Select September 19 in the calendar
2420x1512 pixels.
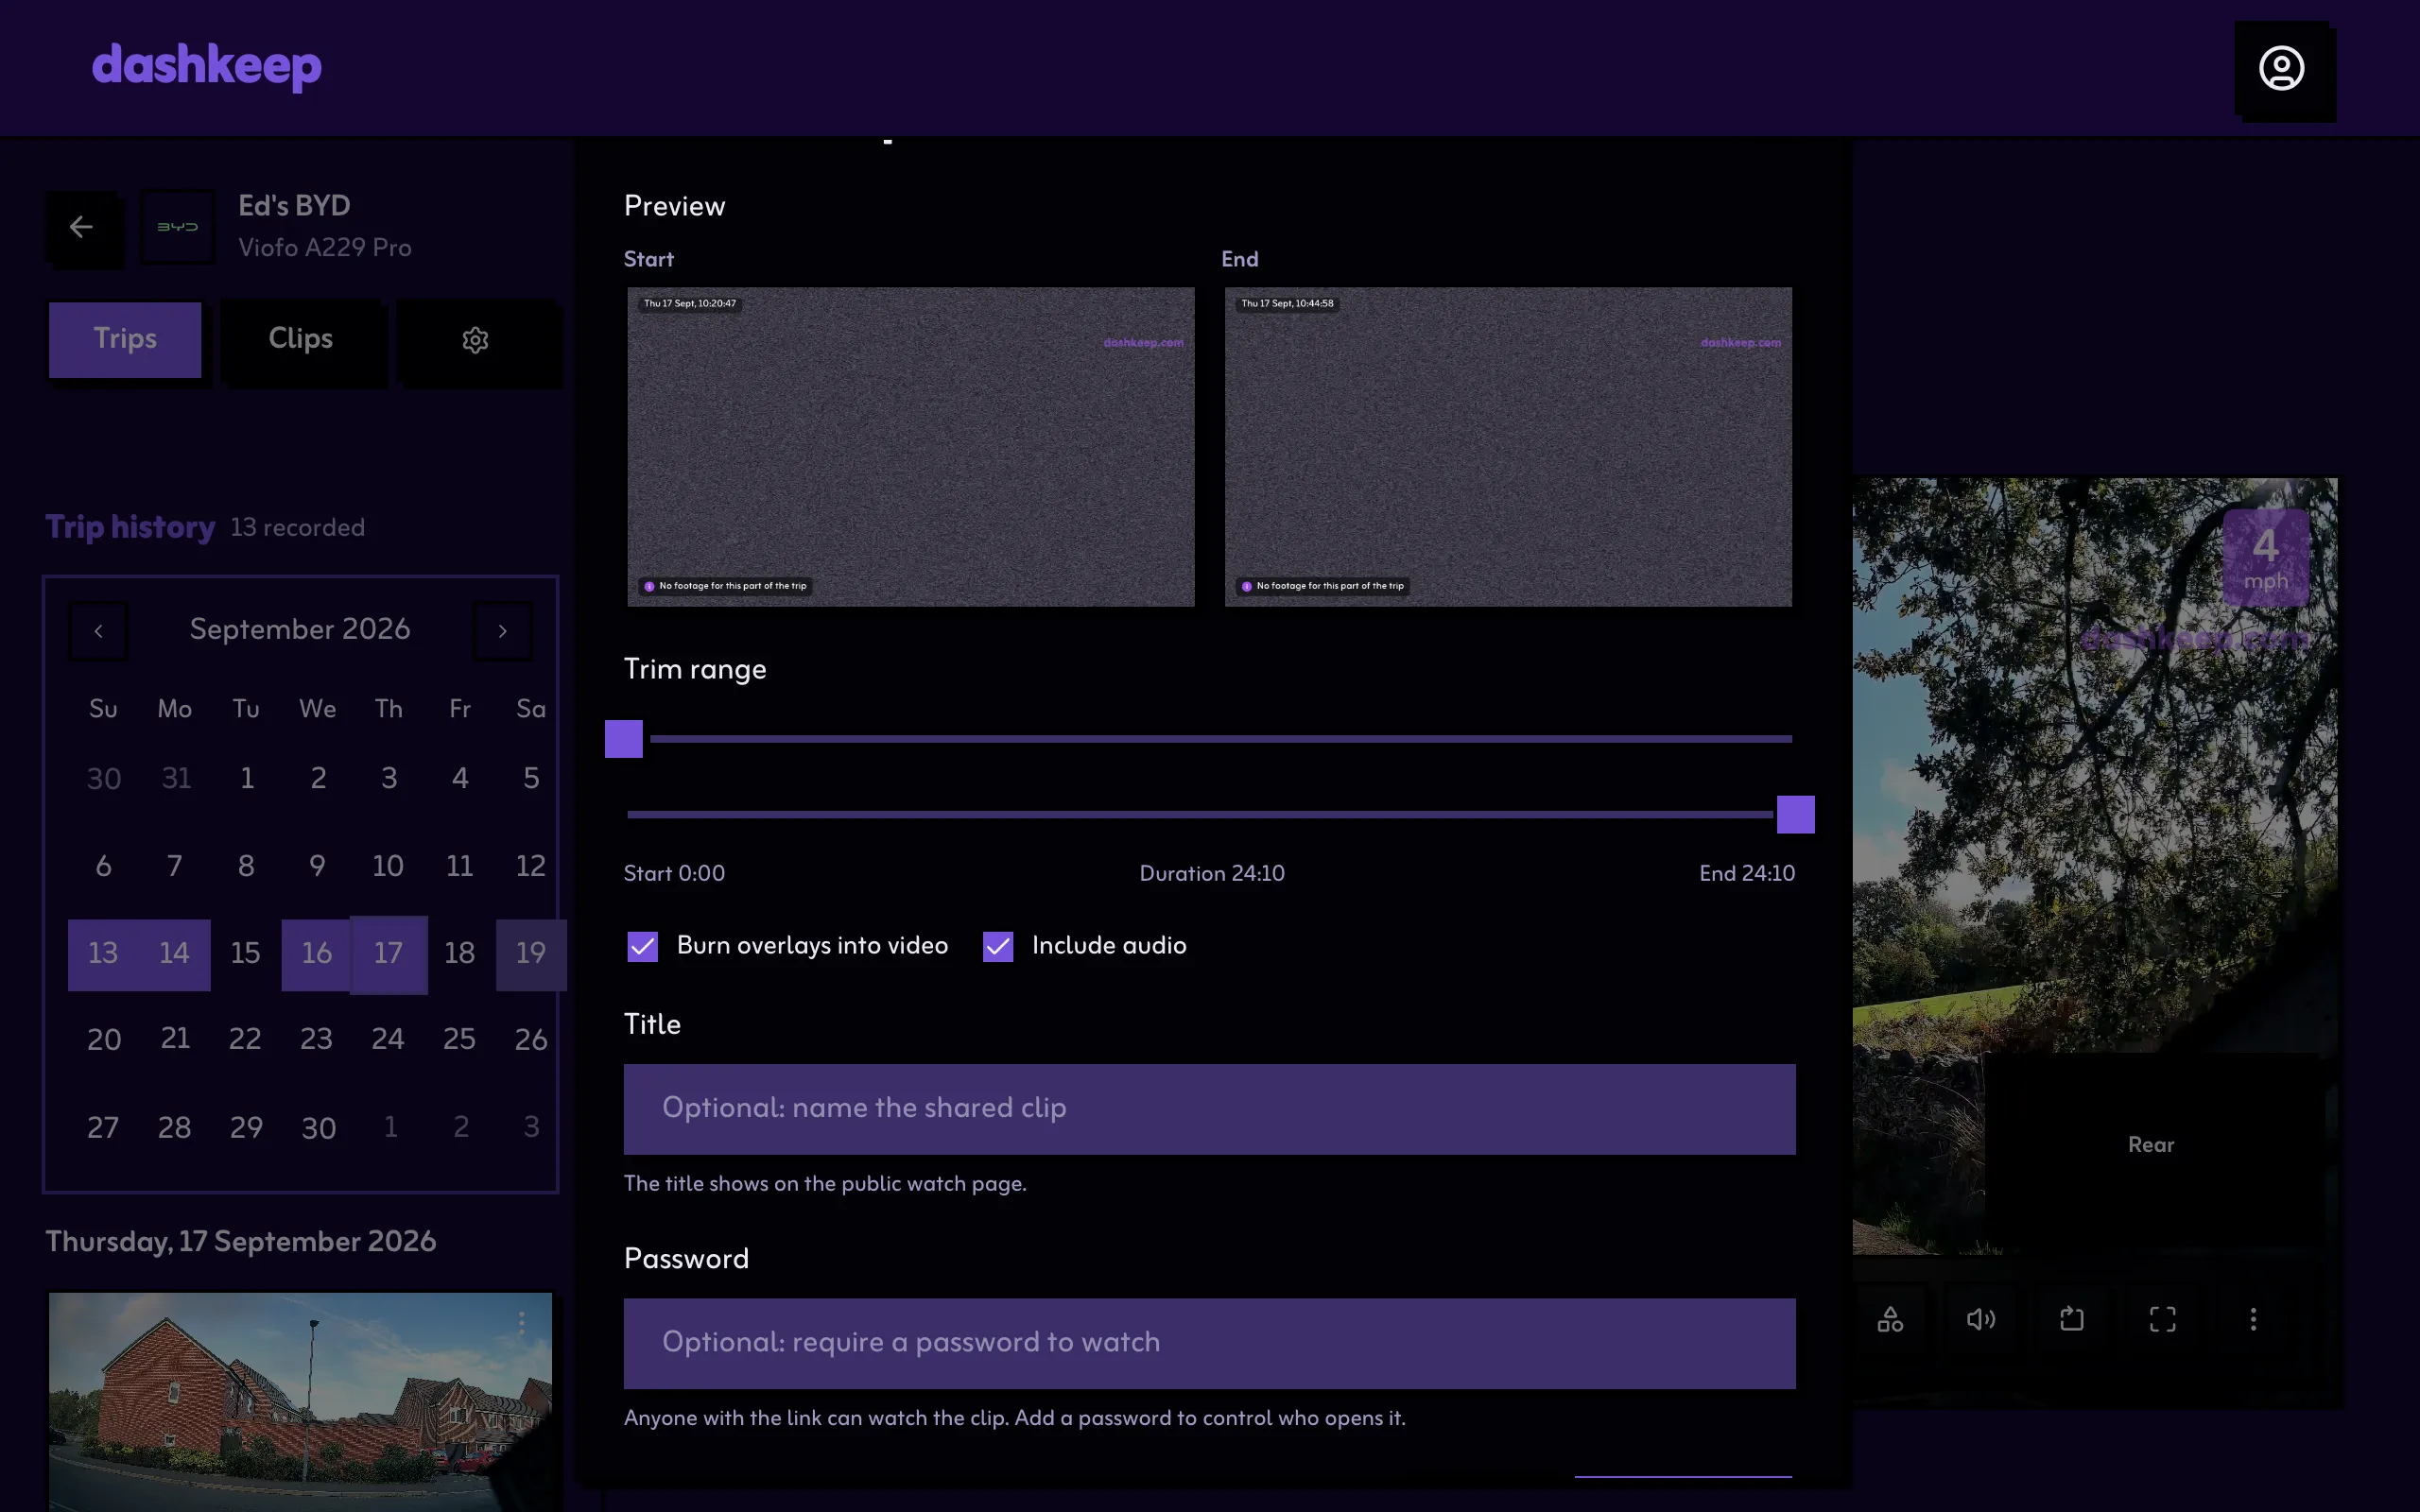pos(531,954)
